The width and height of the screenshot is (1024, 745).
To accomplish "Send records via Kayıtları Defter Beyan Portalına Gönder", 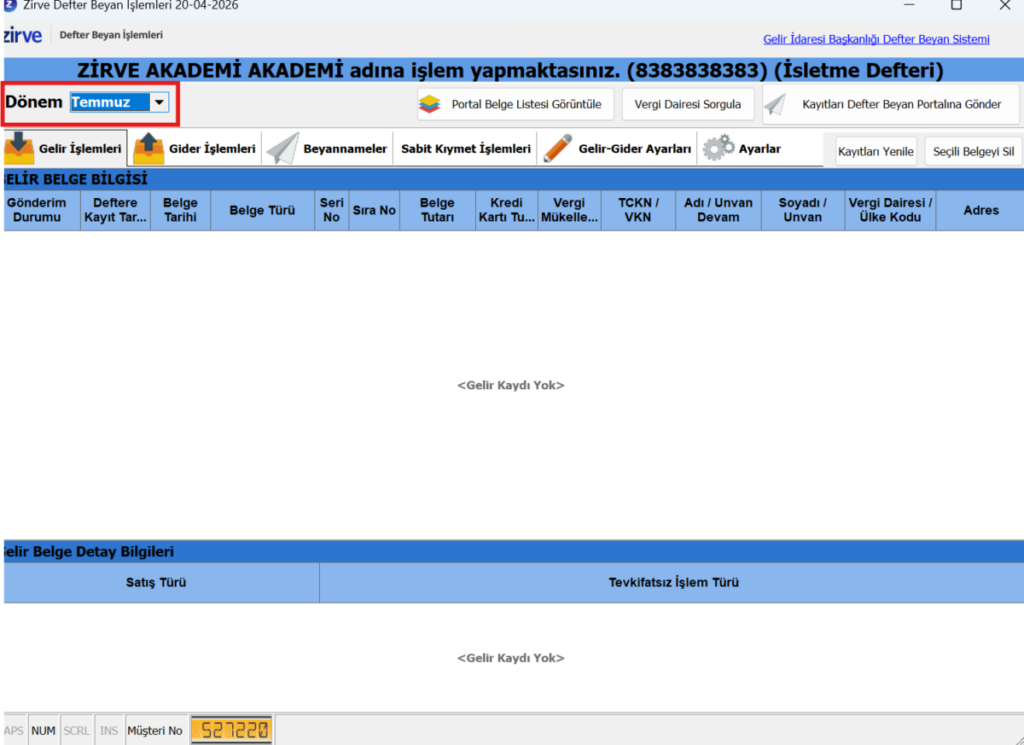I will (x=891, y=104).
